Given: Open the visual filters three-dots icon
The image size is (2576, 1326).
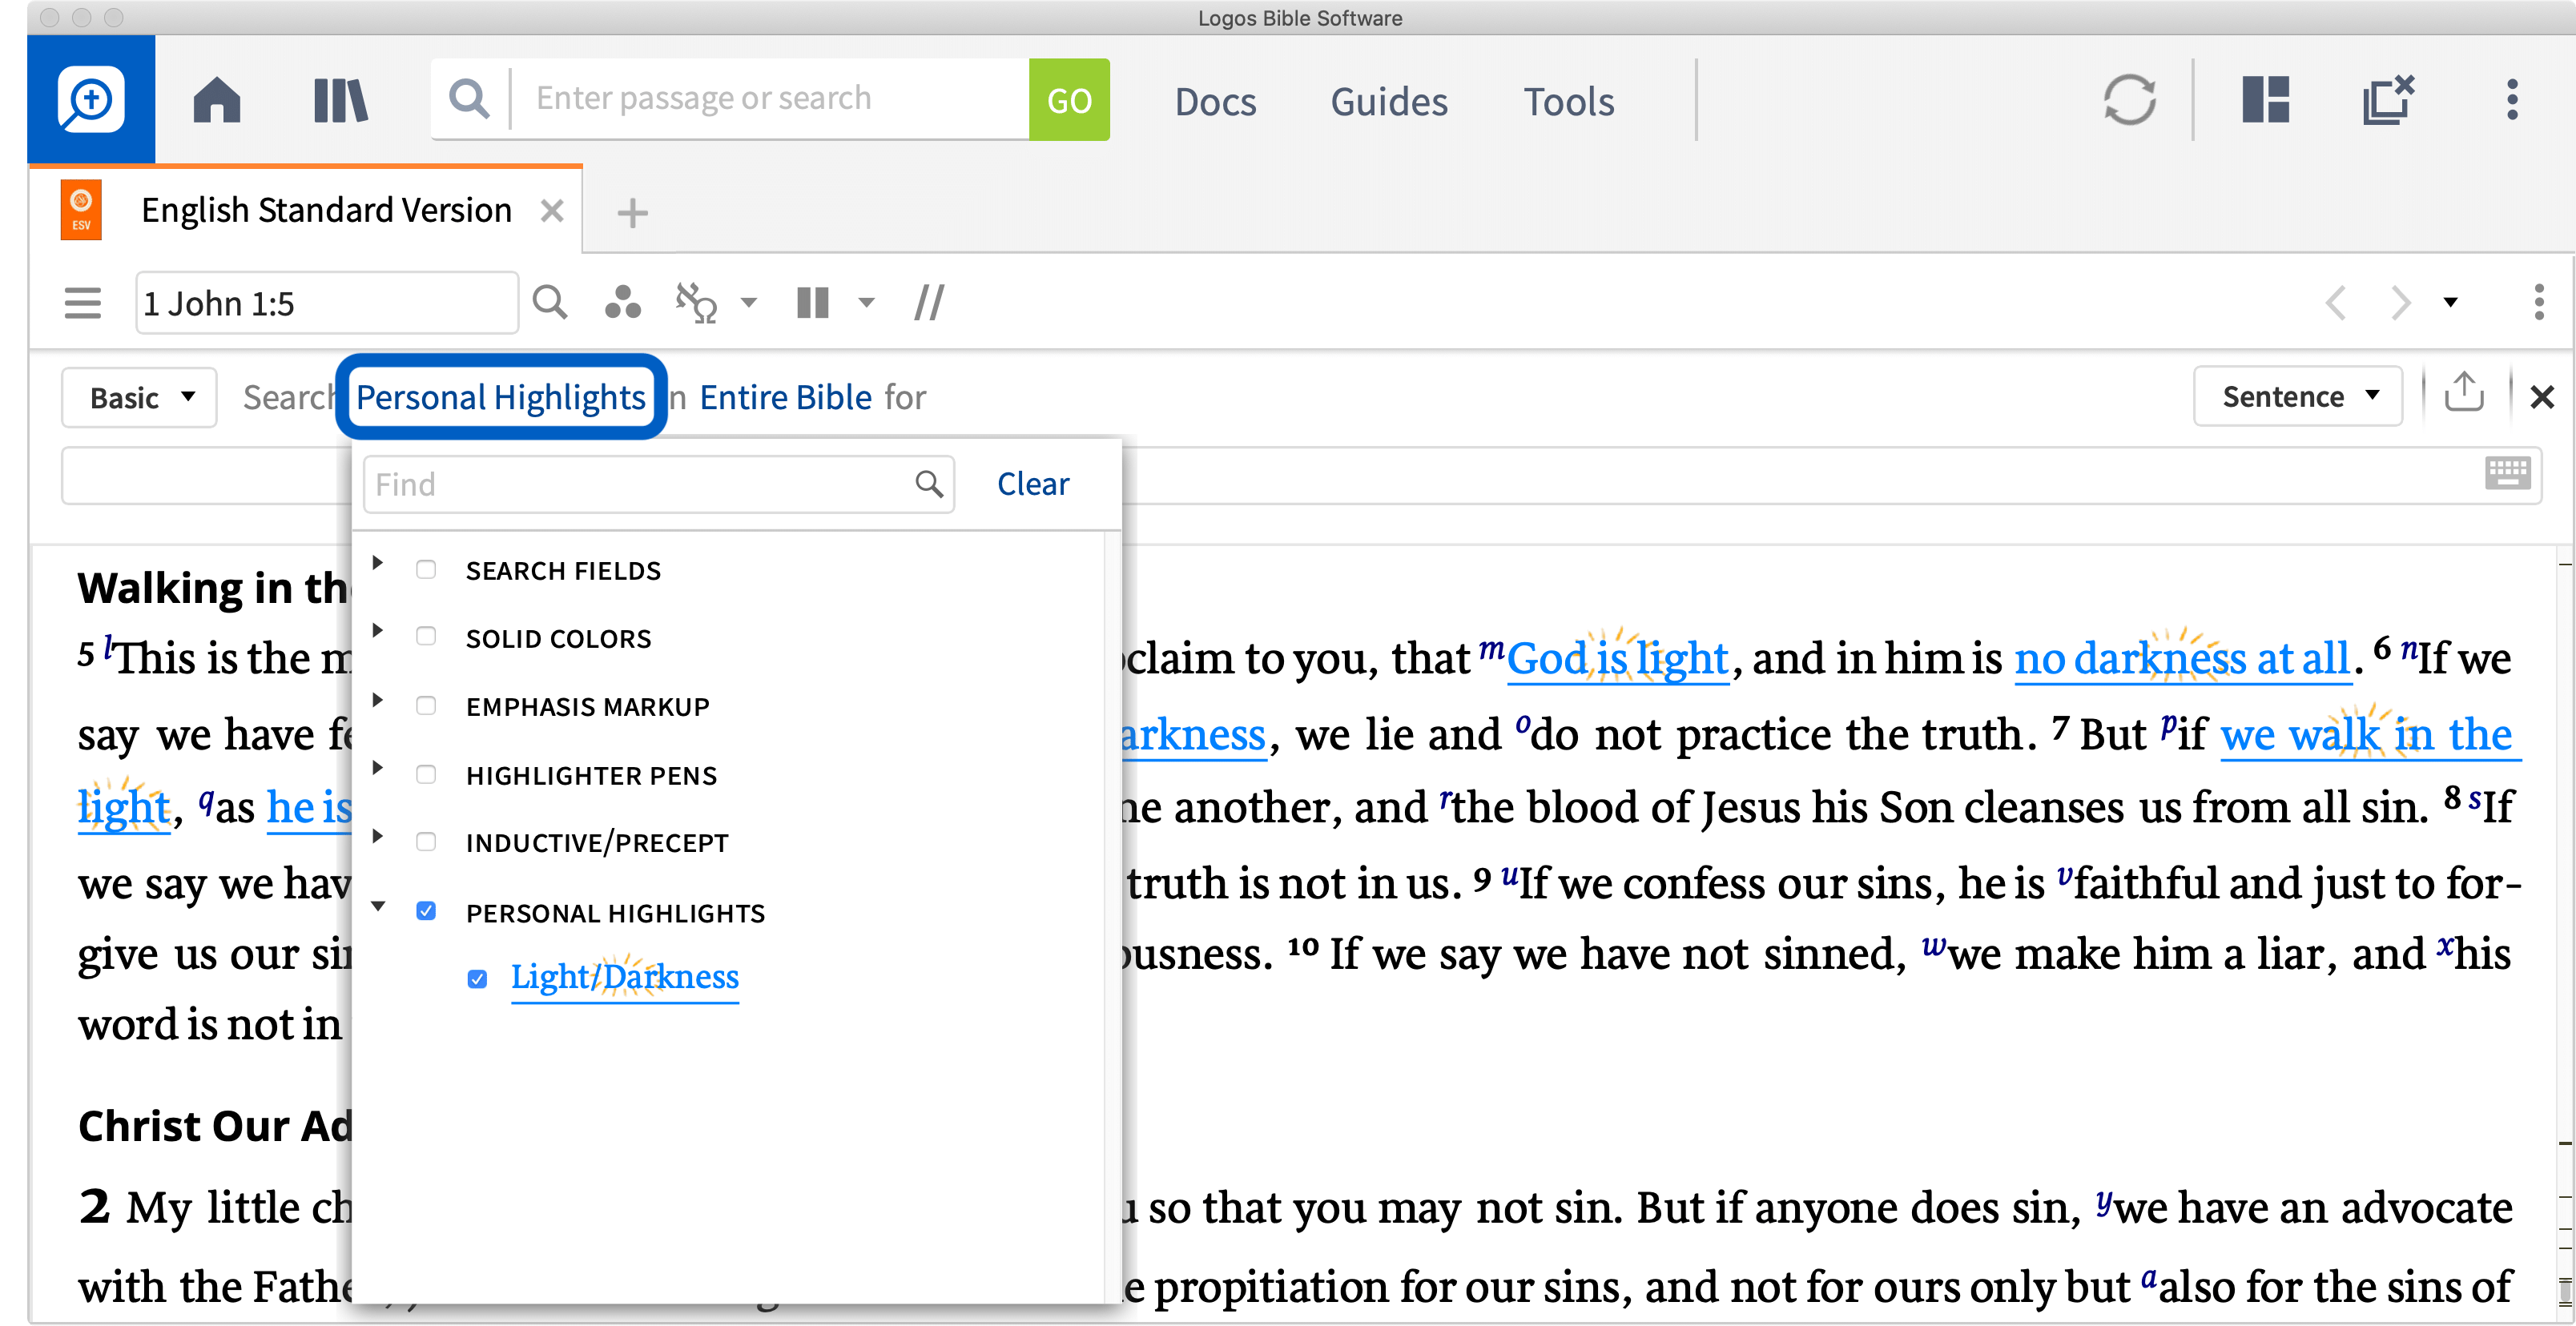Looking at the screenshot, I should [x=623, y=302].
